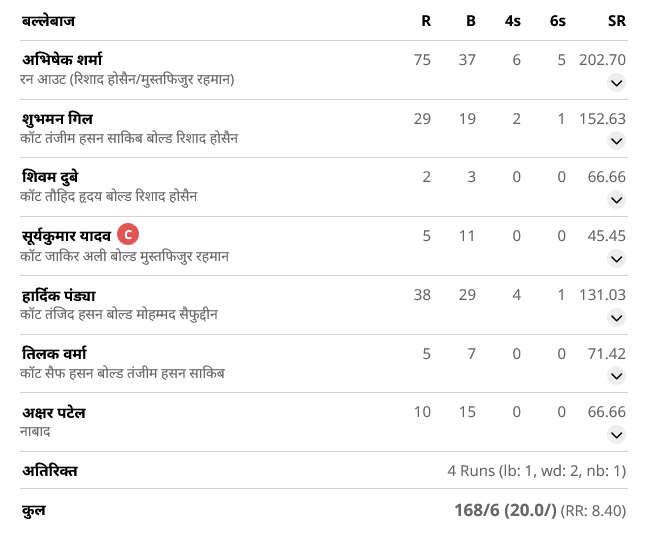Expand अक्षर पटेल row chevron
The image size is (648, 544).
pyautogui.click(x=616, y=435)
